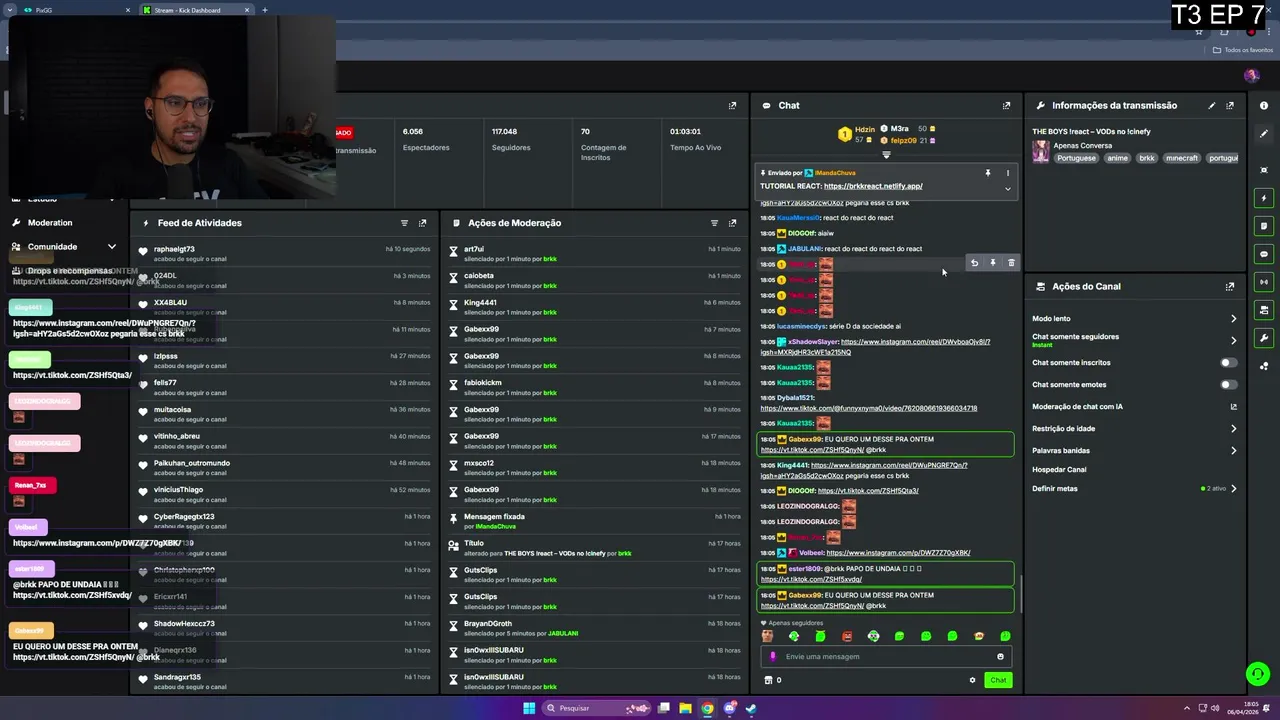
Task: Collapse Comunidade section in left sidebar
Action: point(111,247)
